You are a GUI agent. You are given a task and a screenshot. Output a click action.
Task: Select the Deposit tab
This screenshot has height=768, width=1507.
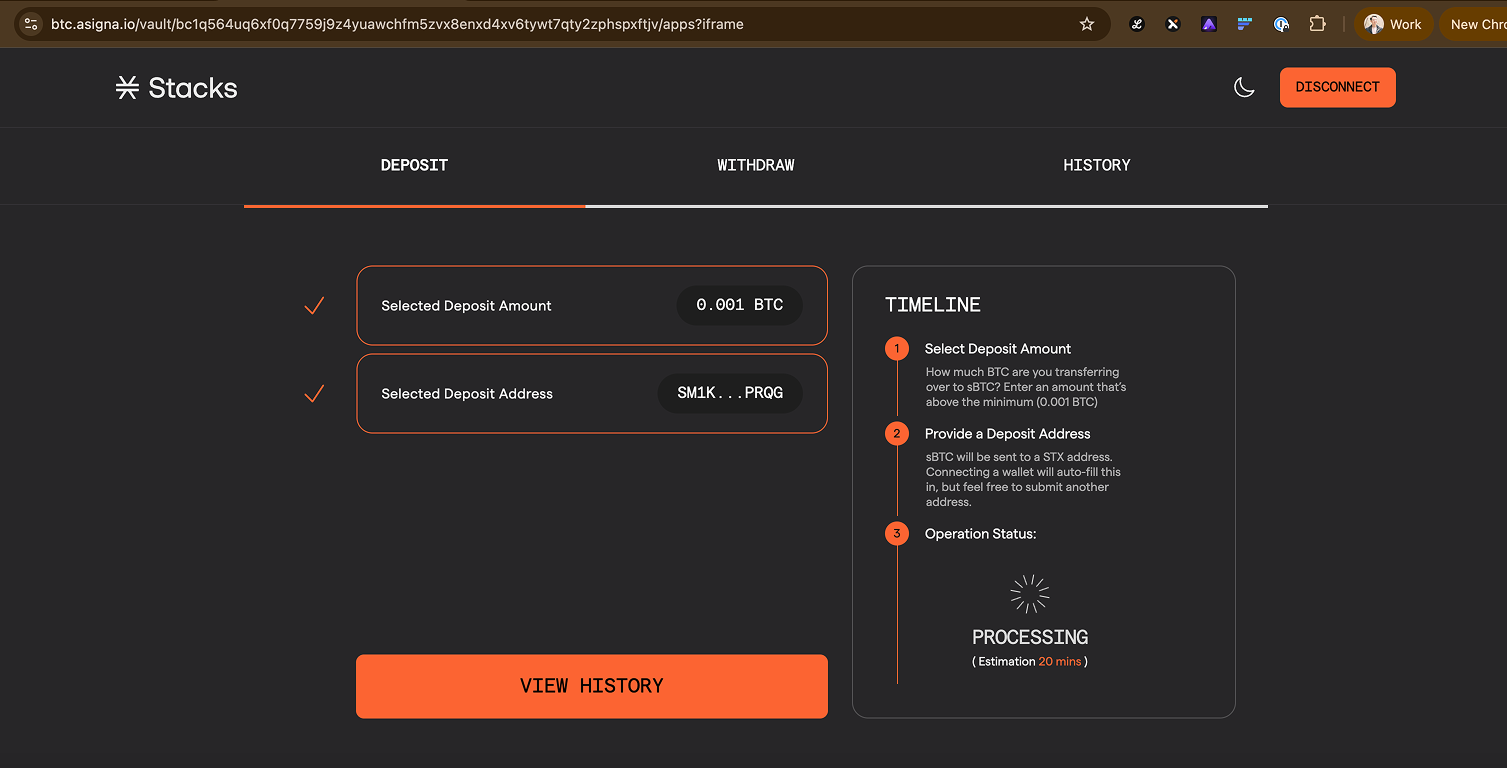pyautogui.click(x=414, y=165)
